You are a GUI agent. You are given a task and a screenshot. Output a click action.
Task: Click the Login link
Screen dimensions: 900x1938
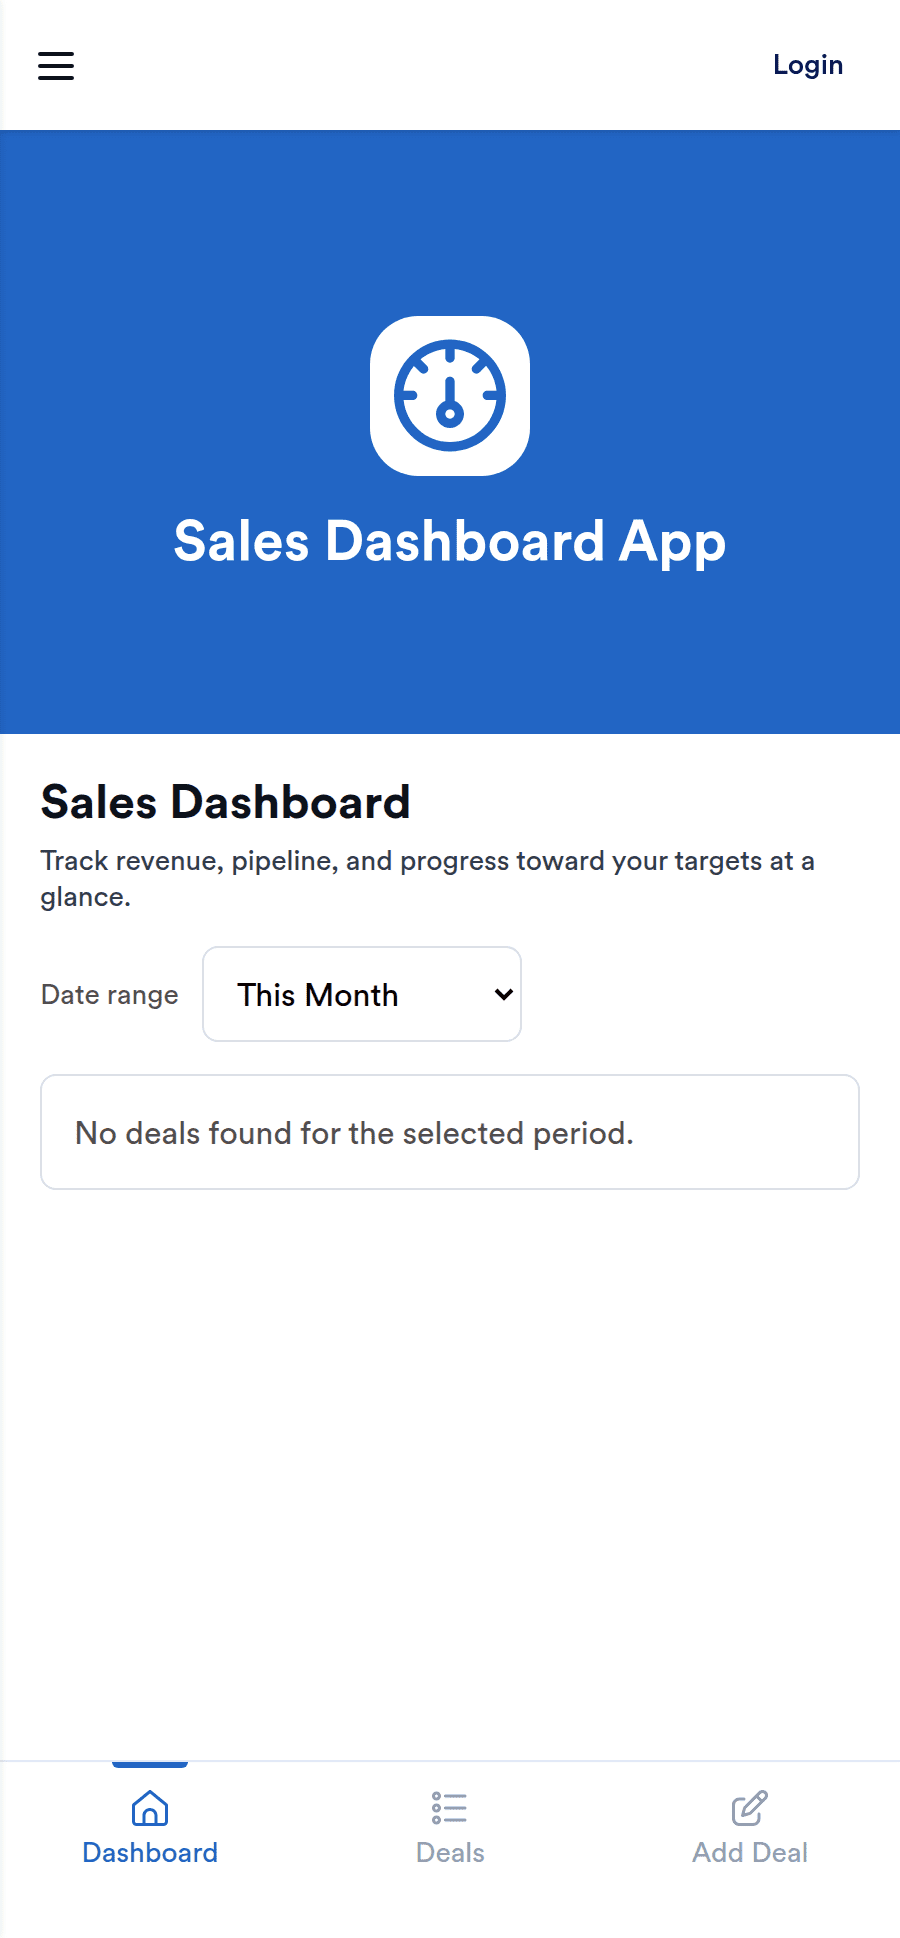tap(807, 65)
